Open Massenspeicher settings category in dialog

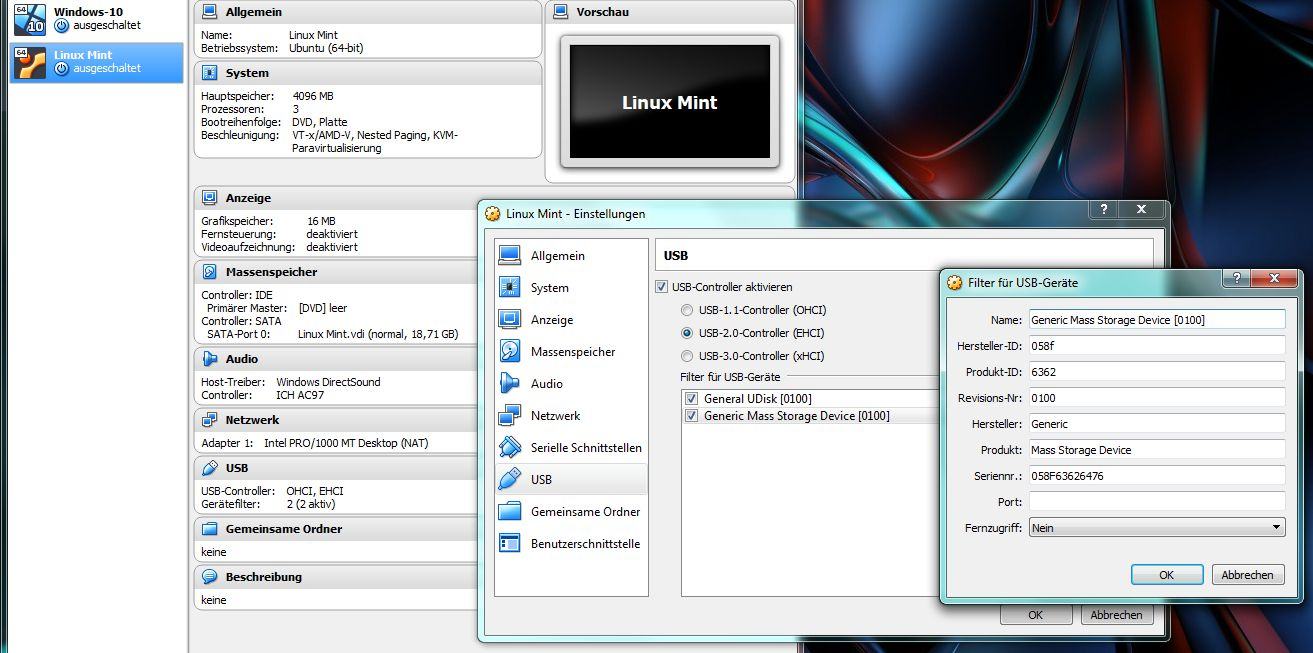tap(572, 352)
